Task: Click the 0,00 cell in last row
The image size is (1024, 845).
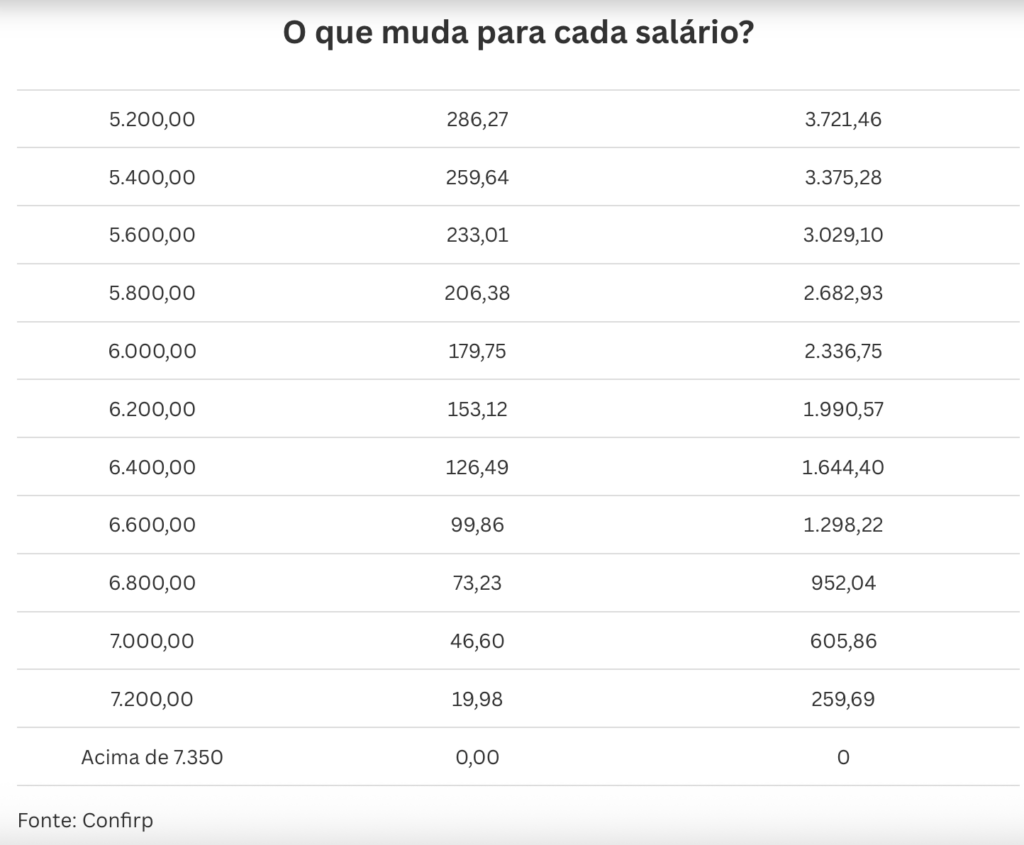Action: (x=477, y=758)
